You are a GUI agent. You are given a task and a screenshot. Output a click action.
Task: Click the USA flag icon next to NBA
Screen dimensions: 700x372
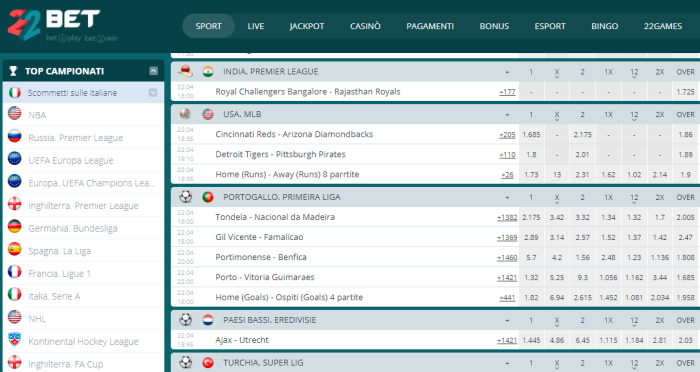[x=15, y=113]
